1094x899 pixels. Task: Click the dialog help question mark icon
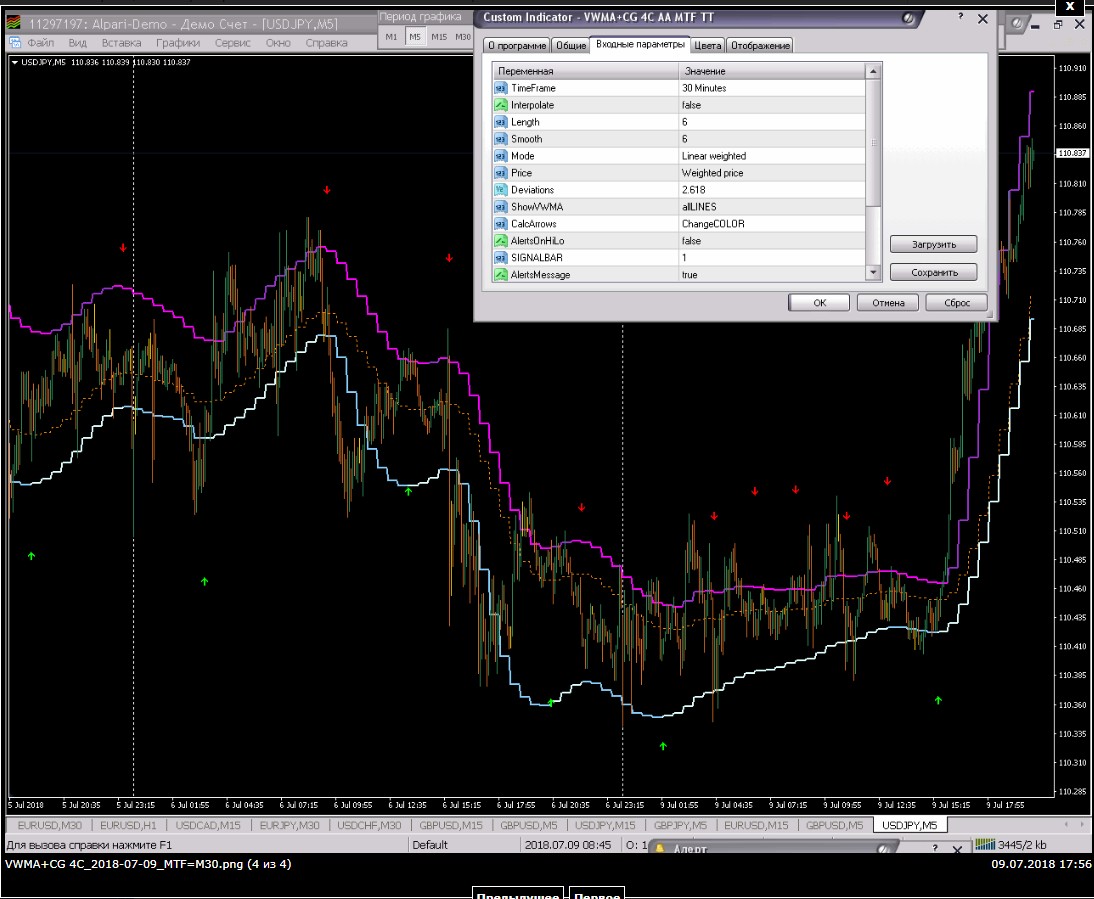click(x=959, y=18)
